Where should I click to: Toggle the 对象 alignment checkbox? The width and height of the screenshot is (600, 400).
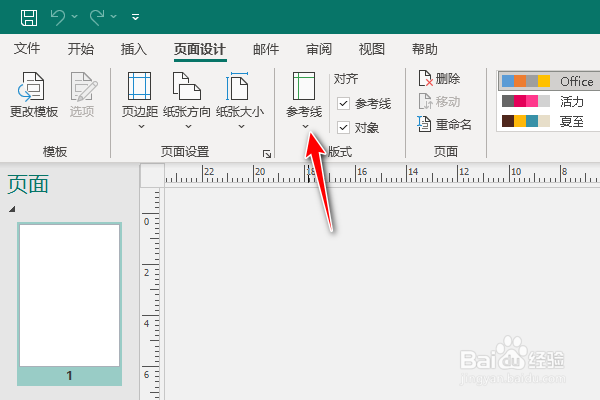click(x=343, y=127)
